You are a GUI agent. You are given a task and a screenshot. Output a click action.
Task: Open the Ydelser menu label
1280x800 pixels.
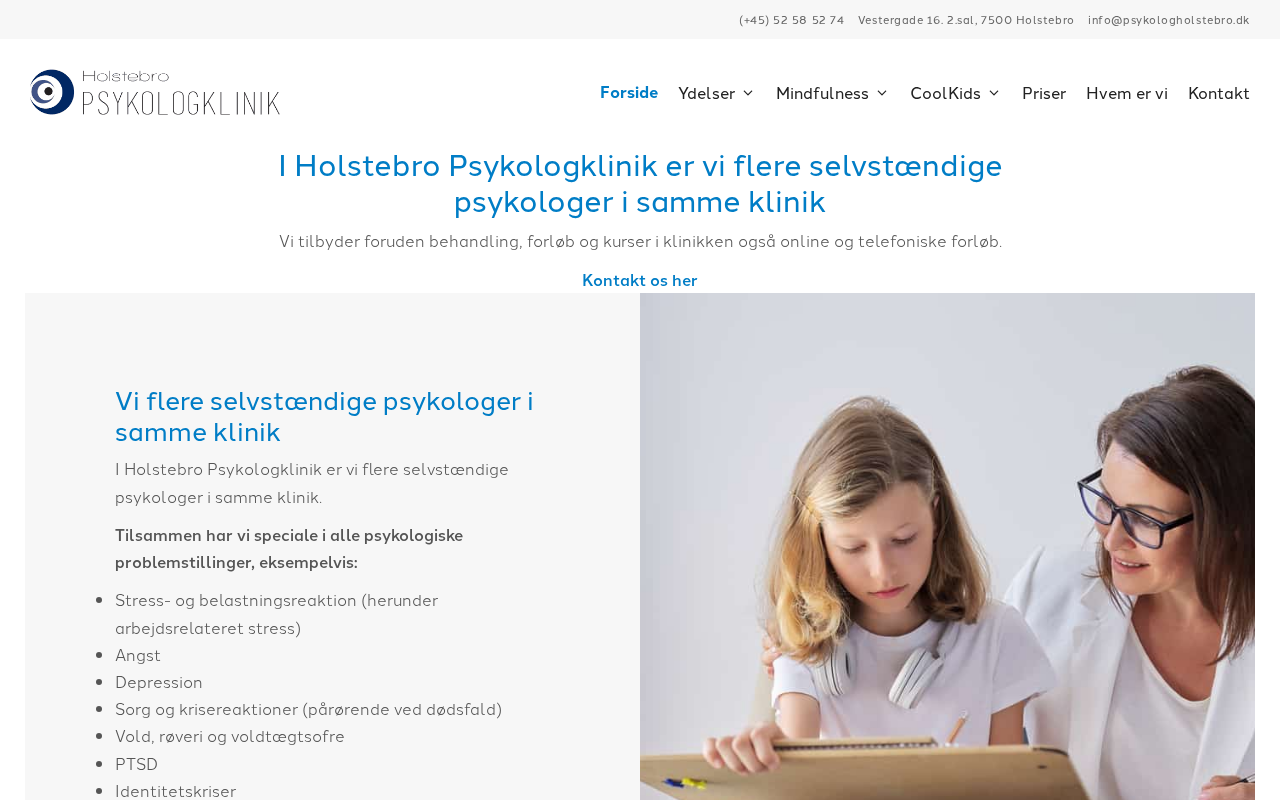point(707,93)
